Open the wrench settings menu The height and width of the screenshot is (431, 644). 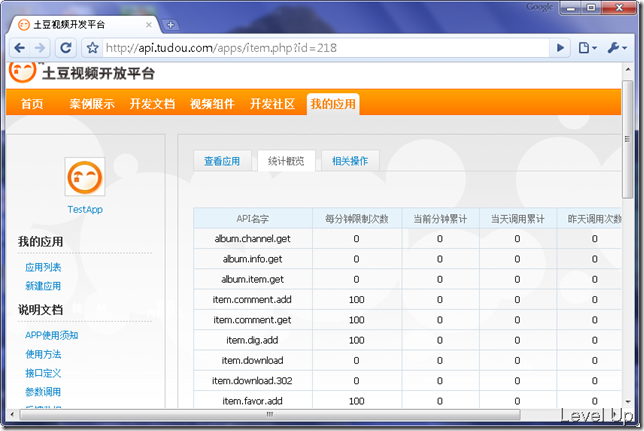click(x=617, y=48)
